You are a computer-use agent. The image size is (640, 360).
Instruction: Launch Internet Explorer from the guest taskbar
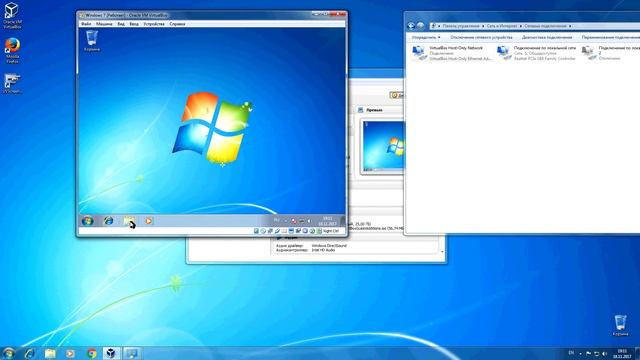click(109, 221)
